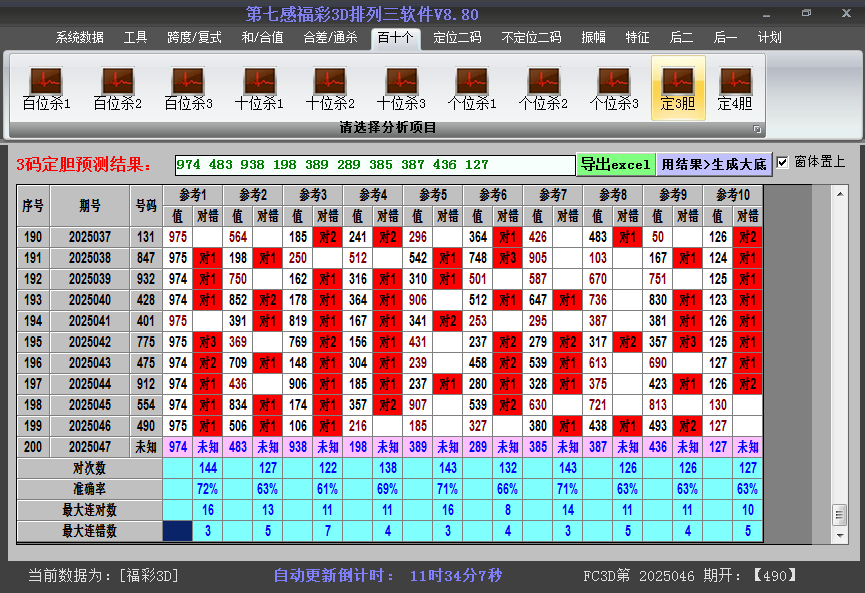Image resolution: width=865 pixels, height=593 pixels.
Task: Switch to the 不定位二码 tab
Action: tap(531, 38)
